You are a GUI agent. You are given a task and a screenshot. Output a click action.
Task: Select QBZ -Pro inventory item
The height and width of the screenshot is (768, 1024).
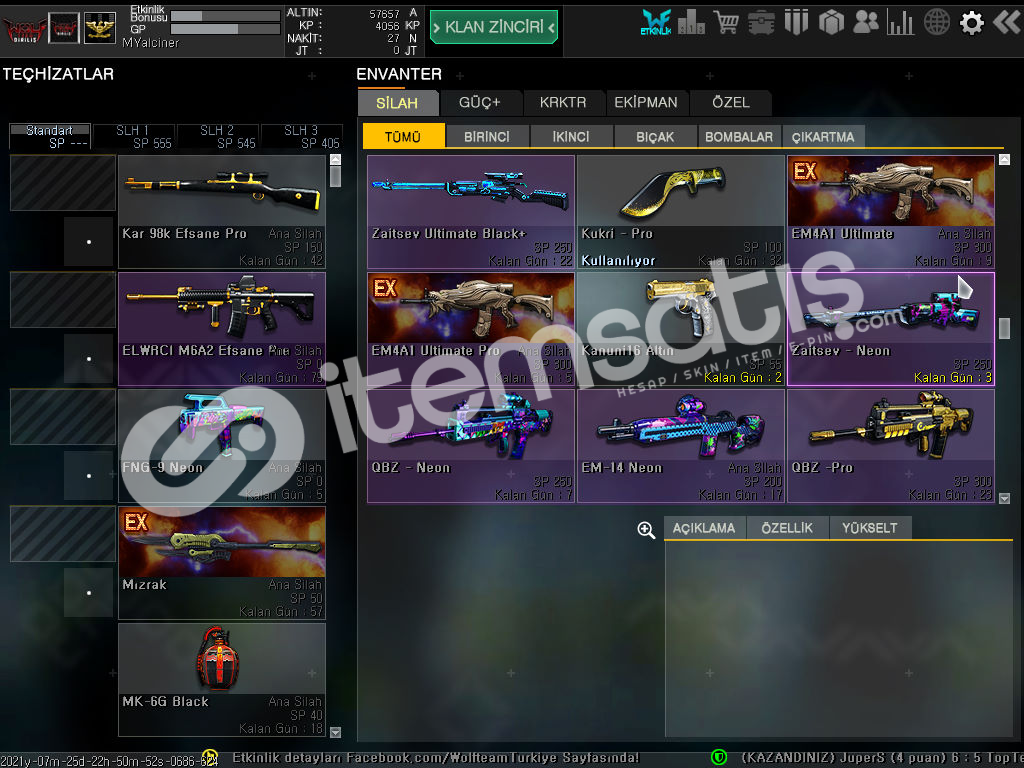tap(891, 445)
